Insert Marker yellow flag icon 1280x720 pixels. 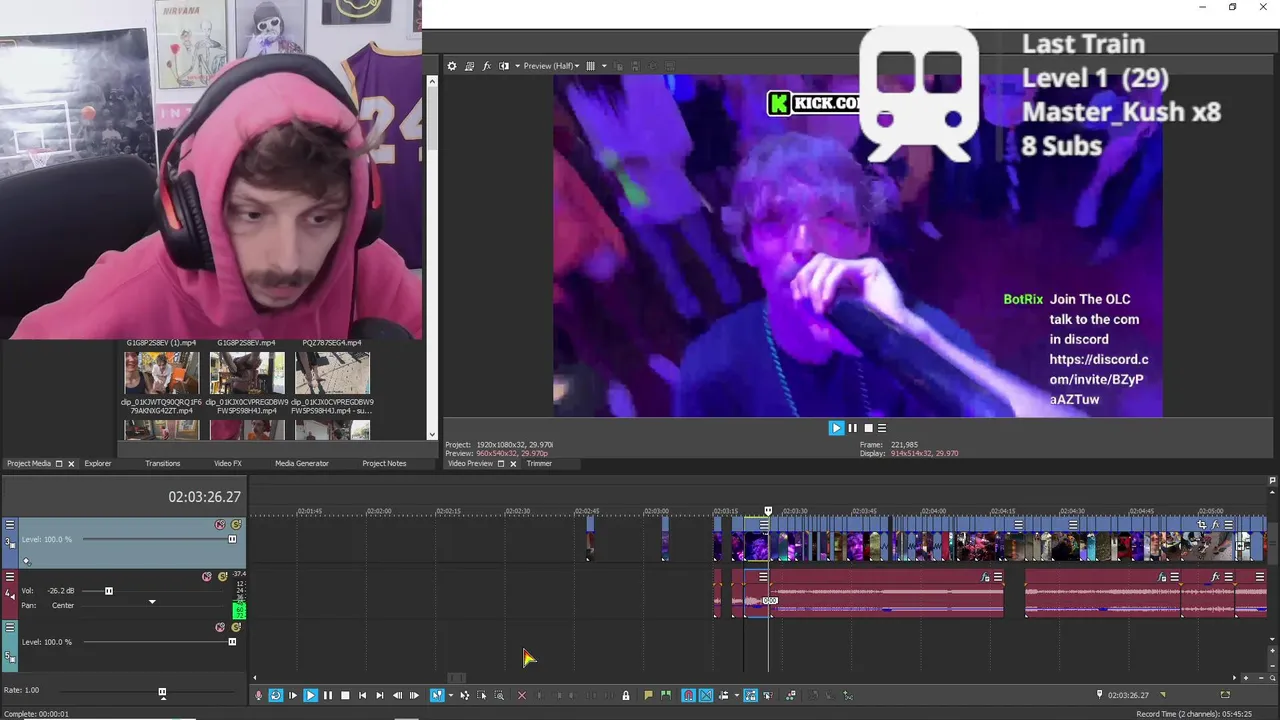click(x=648, y=696)
